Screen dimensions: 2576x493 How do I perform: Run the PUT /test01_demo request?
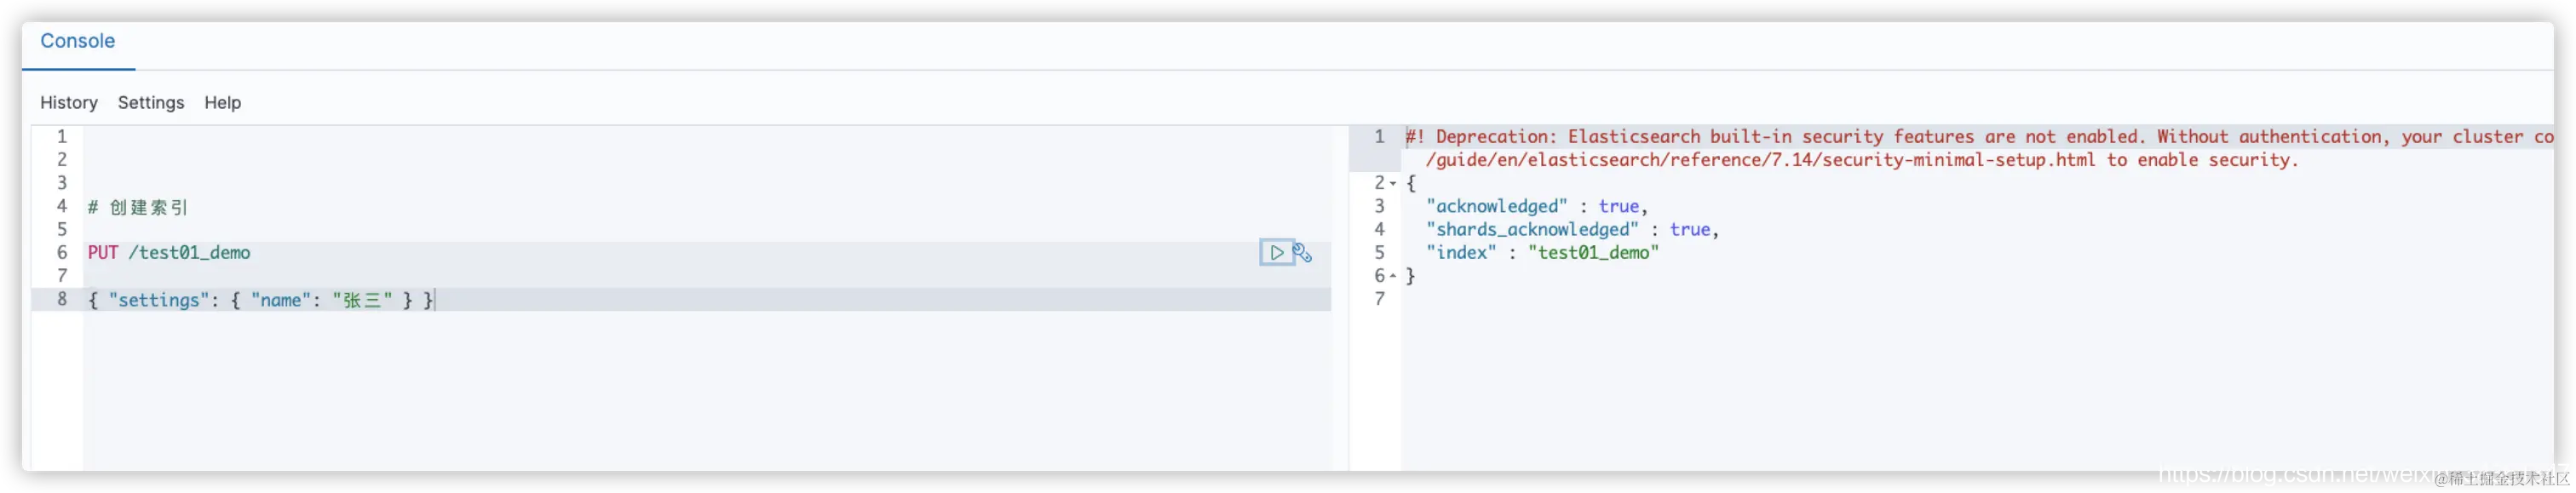(1276, 253)
